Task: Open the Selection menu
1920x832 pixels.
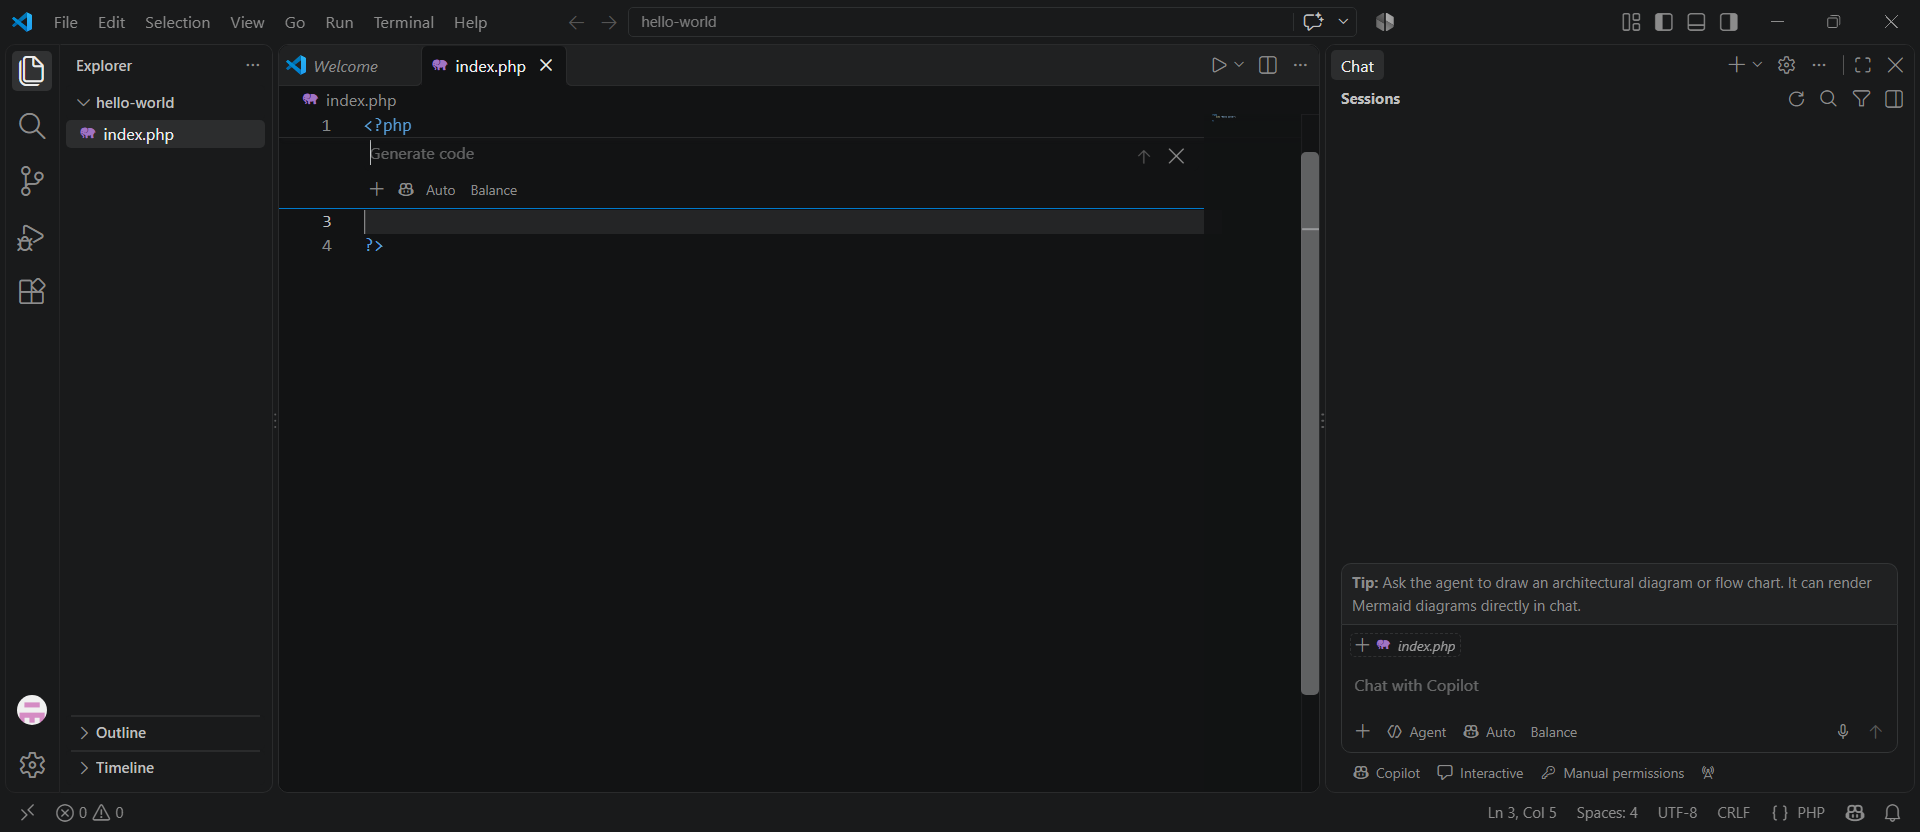Action: coord(177,22)
